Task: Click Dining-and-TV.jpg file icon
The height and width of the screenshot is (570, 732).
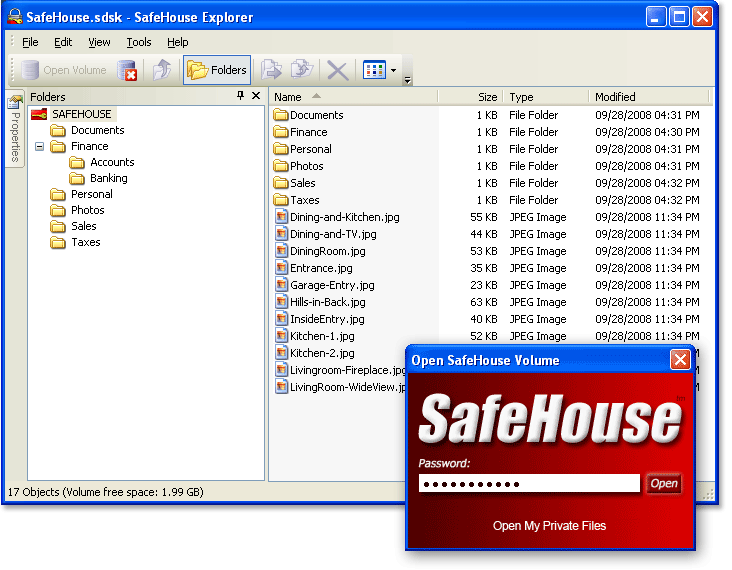Action: (281, 233)
